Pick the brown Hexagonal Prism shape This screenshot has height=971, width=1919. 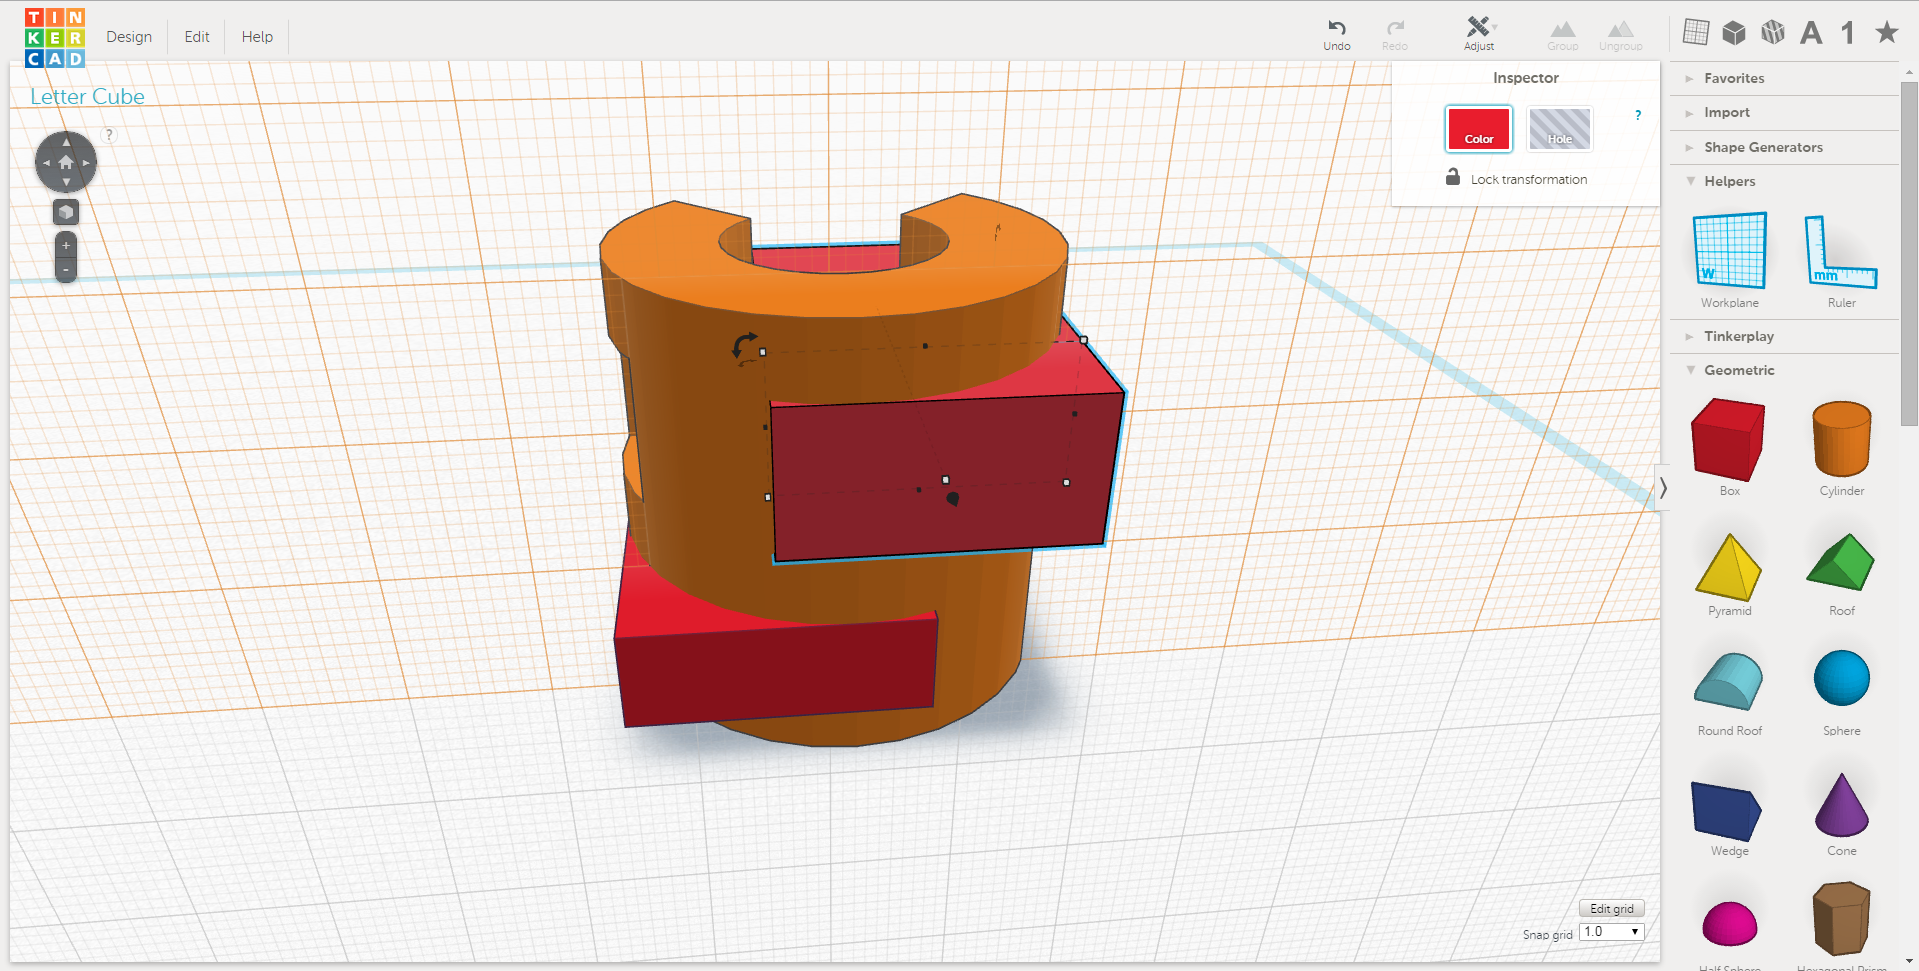pyautogui.click(x=1841, y=920)
